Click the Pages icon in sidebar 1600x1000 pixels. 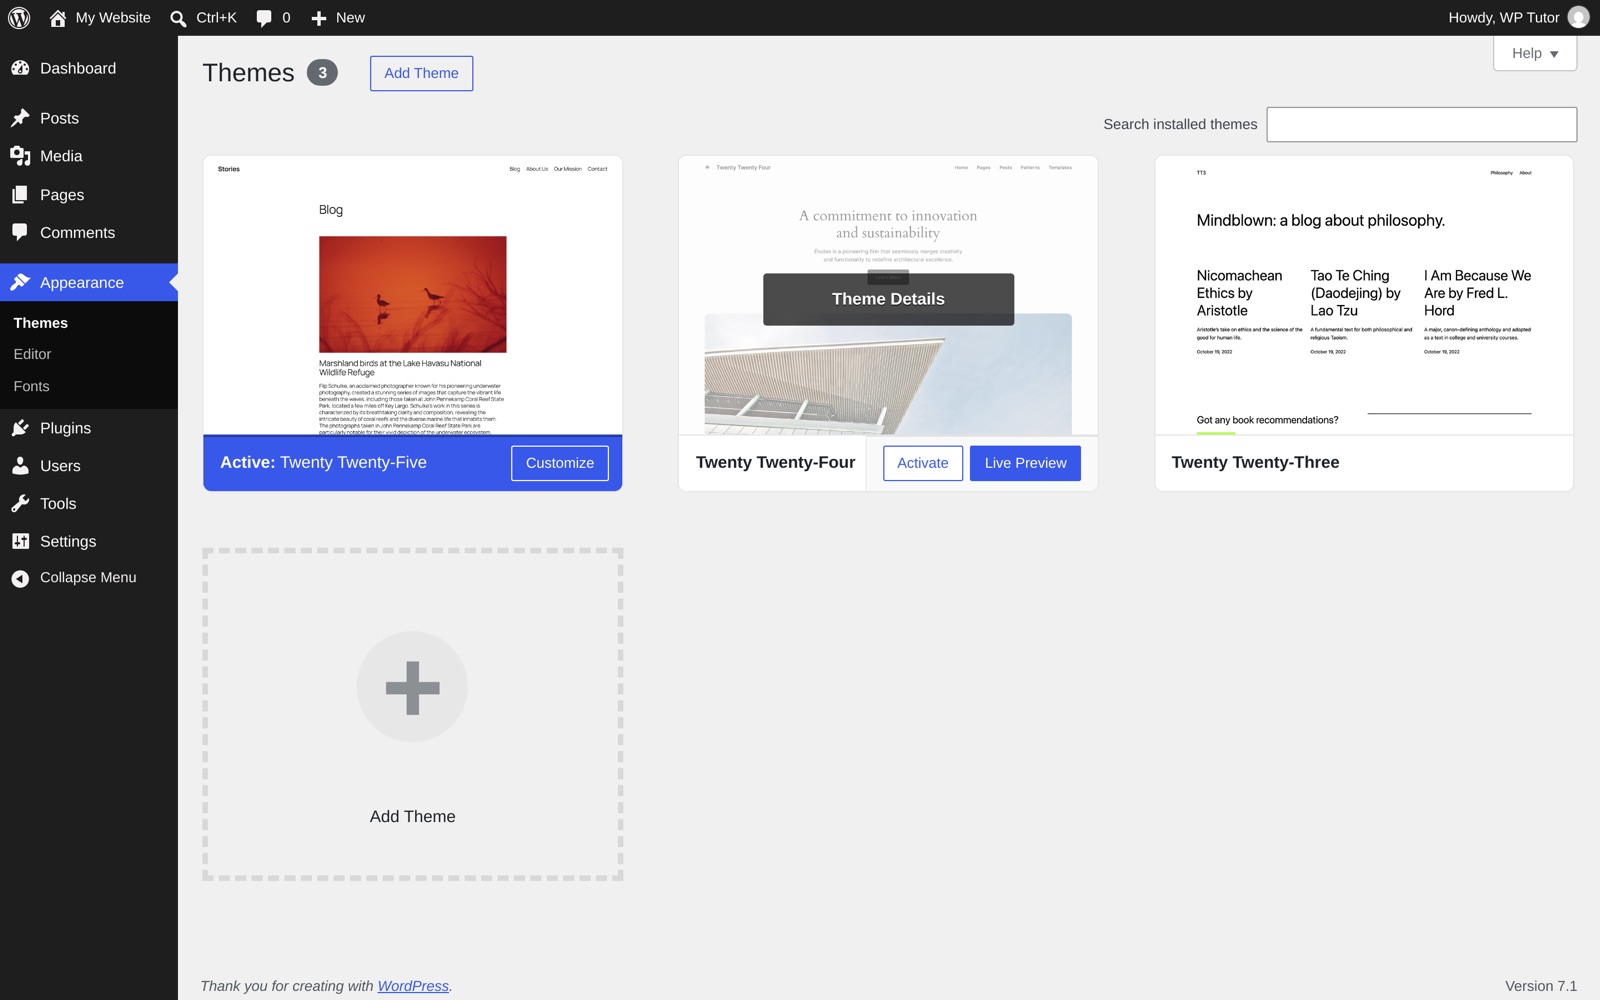tap(20, 195)
